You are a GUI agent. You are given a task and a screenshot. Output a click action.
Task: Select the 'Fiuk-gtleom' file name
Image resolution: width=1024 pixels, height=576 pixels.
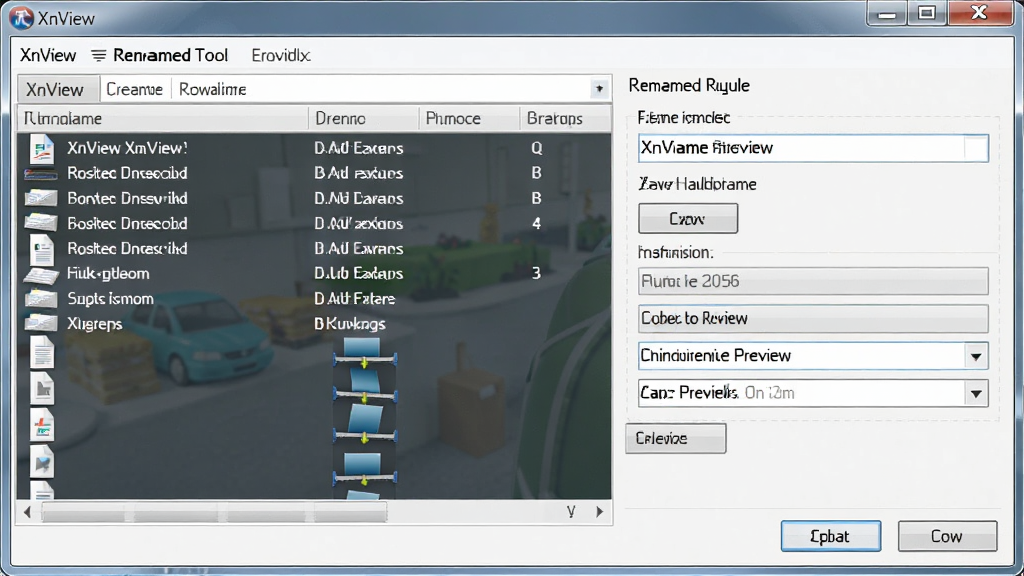tap(108, 274)
